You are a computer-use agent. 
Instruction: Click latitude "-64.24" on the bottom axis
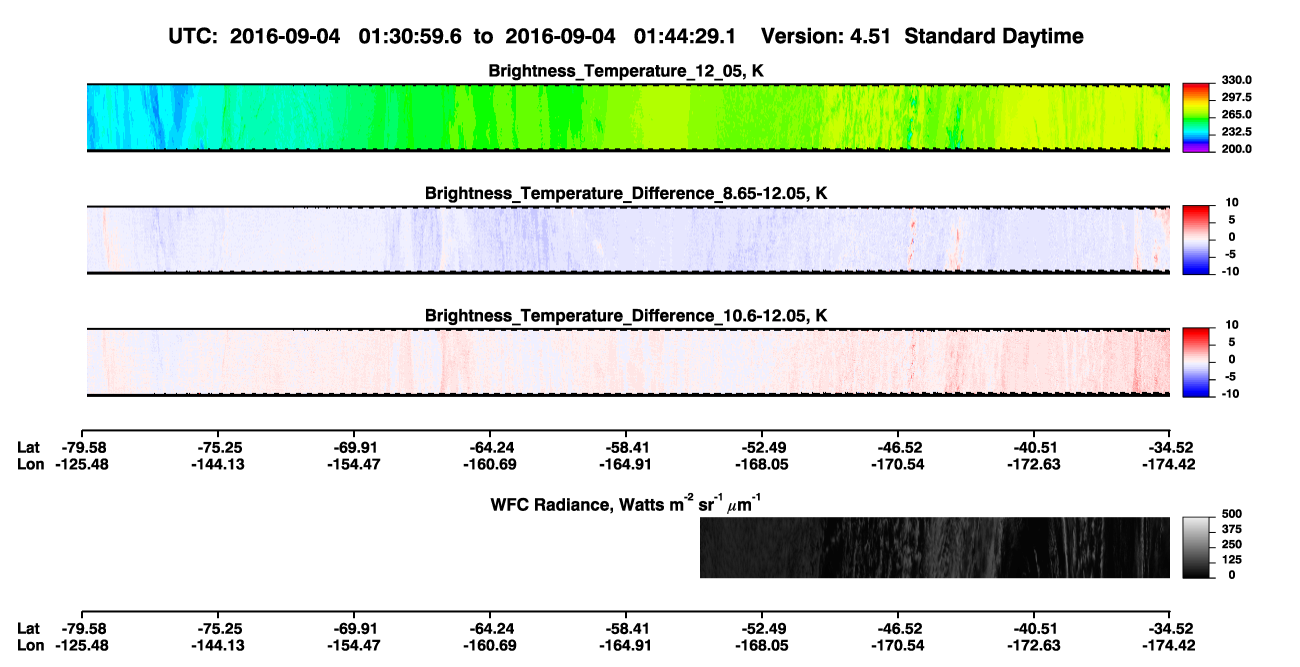click(x=490, y=629)
